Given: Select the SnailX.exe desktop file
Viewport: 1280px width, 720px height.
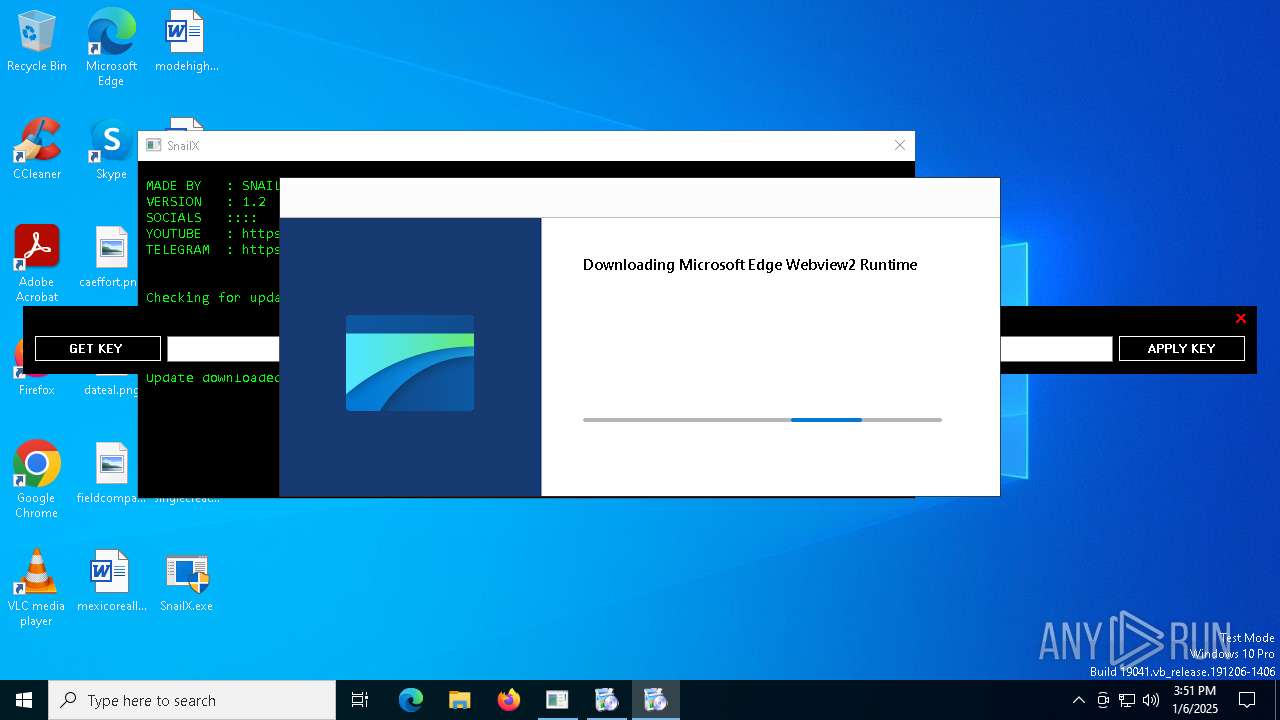Looking at the screenshot, I should coord(186,581).
